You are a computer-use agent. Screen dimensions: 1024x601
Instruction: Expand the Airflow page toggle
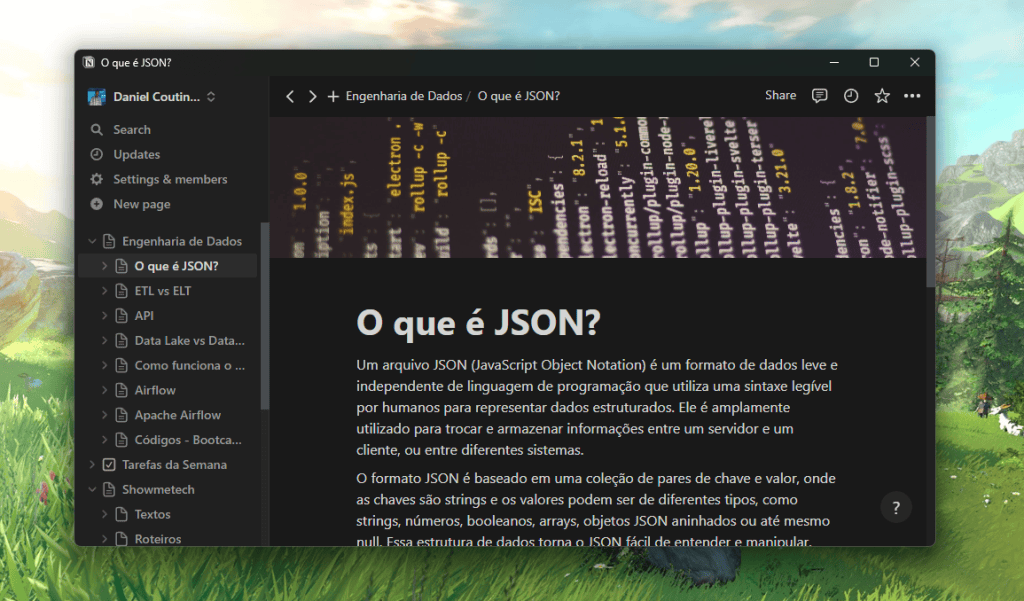click(x=105, y=390)
